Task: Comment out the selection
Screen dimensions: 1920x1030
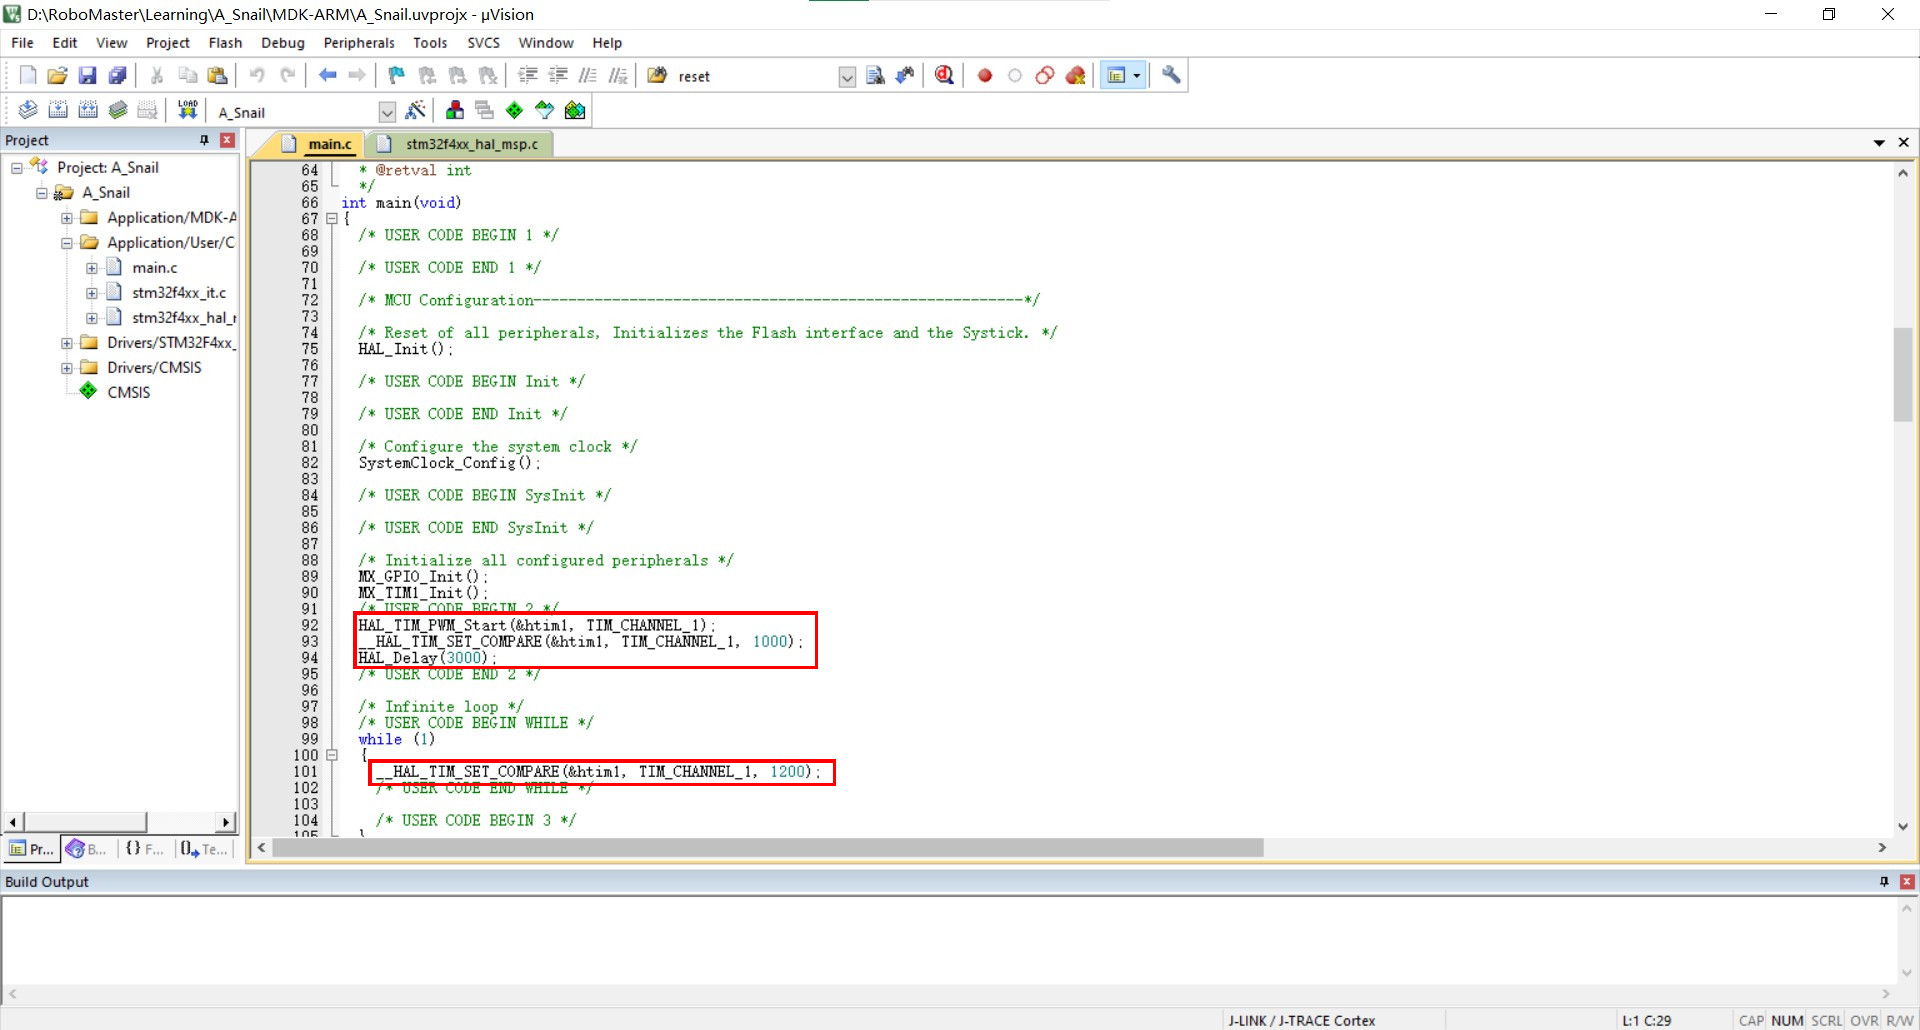Action: coord(588,75)
